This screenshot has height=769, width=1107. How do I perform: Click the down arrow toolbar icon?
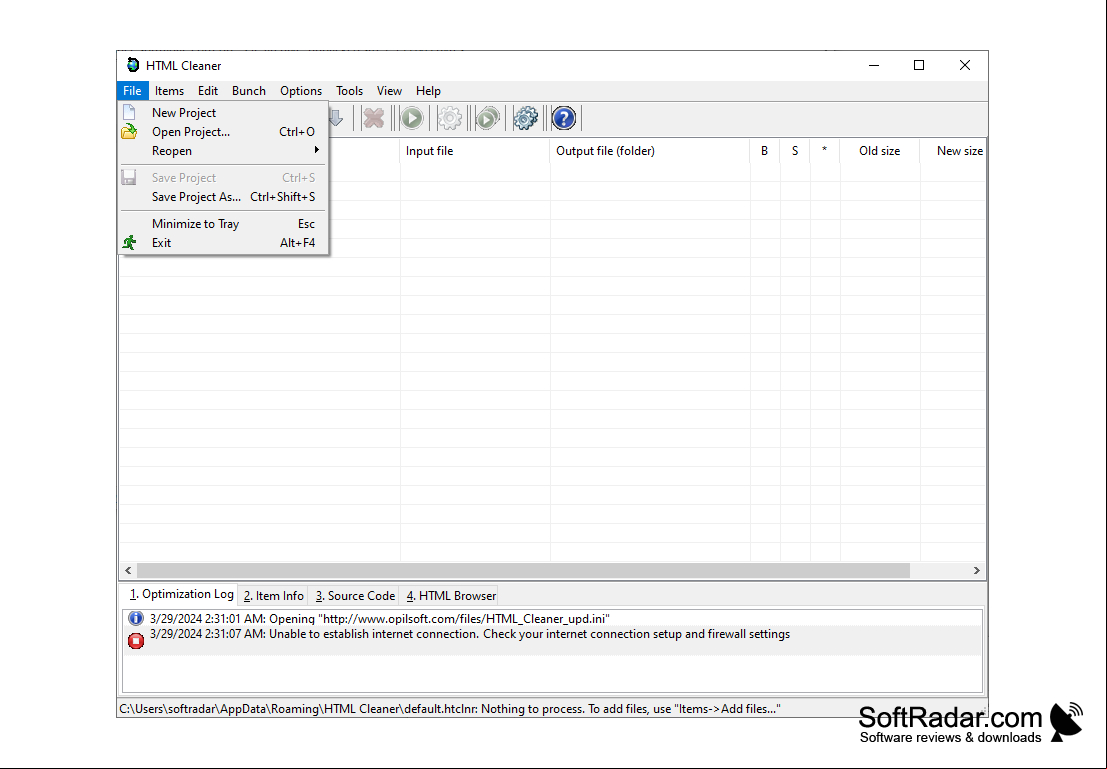pos(336,118)
